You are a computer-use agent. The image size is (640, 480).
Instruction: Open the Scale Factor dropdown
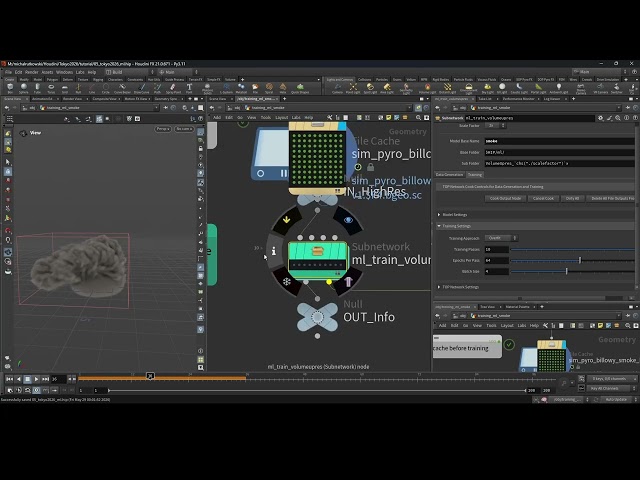[x=496, y=126]
